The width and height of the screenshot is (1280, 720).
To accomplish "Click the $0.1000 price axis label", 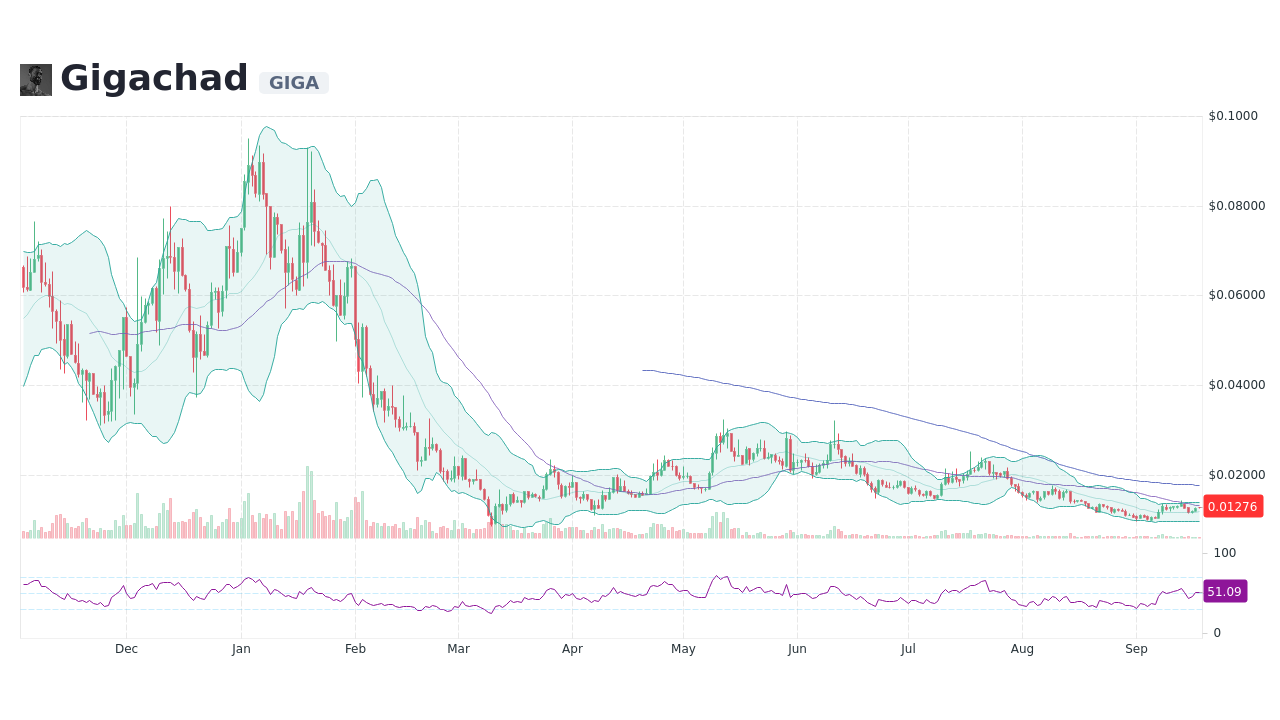I will (1234, 116).
